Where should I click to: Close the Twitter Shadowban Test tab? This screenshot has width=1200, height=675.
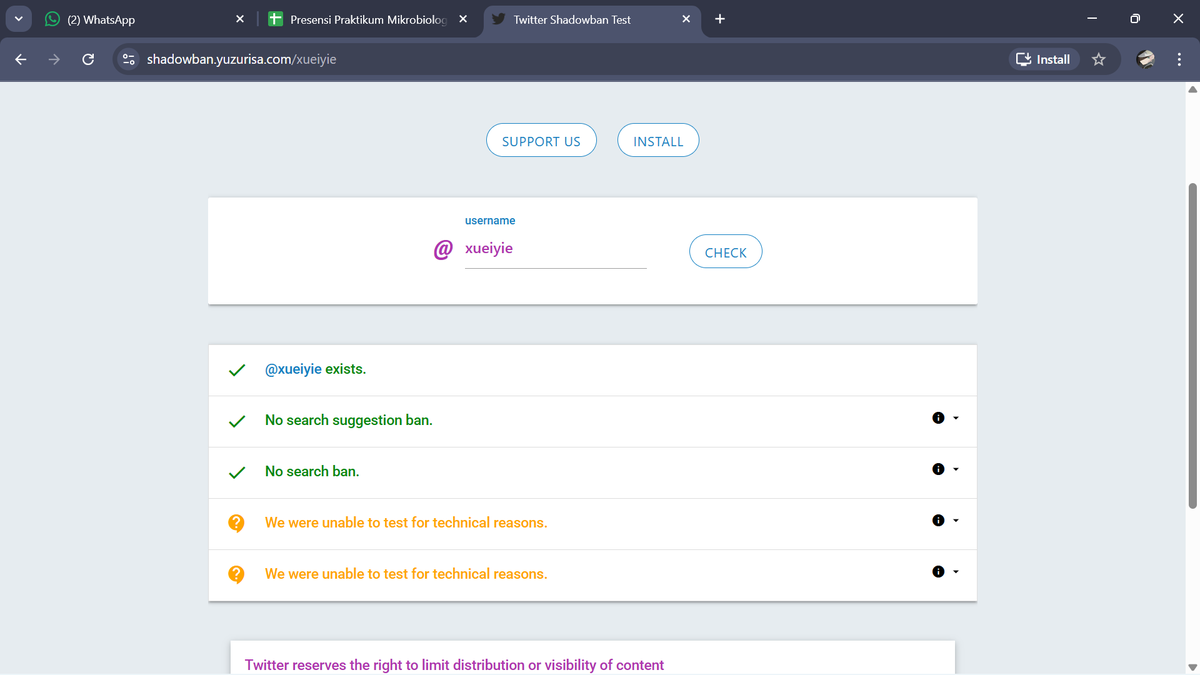click(686, 19)
